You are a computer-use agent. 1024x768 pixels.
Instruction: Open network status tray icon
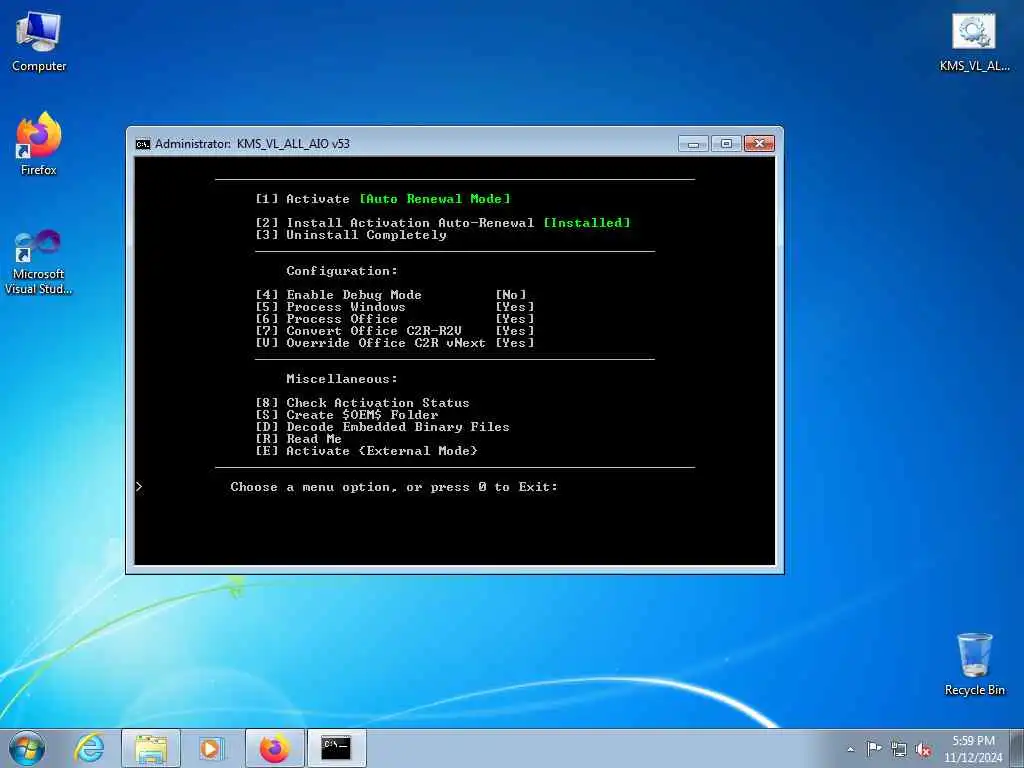[x=899, y=749]
